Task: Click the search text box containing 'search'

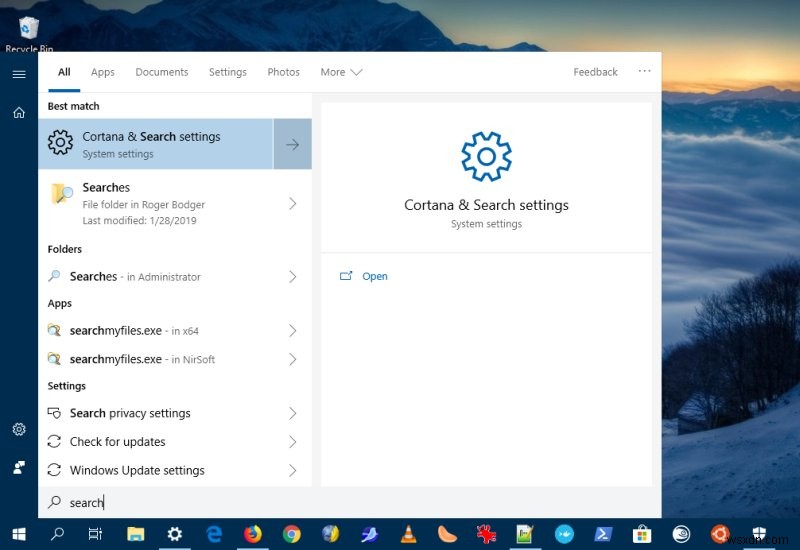Action: 349,503
